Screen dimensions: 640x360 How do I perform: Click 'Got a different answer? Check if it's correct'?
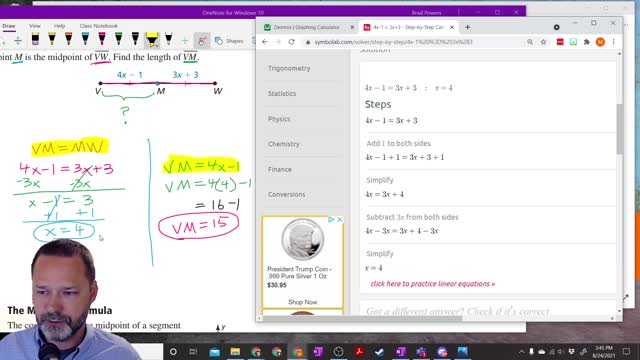(458, 312)
